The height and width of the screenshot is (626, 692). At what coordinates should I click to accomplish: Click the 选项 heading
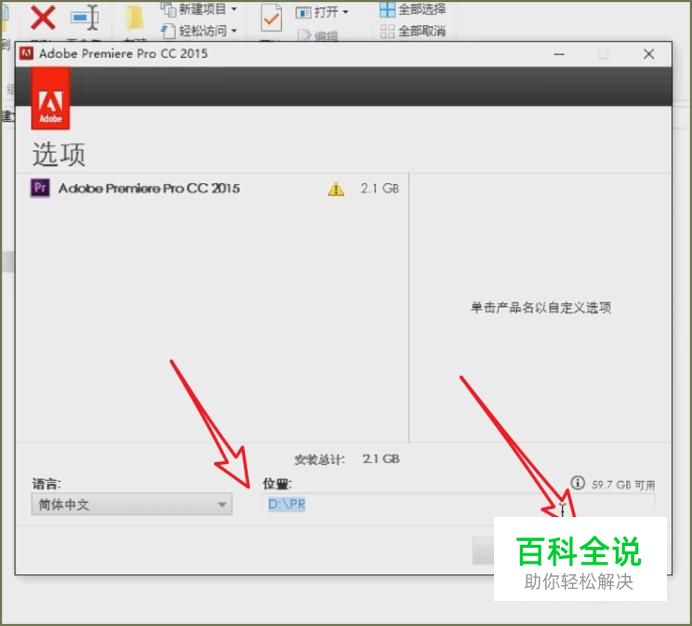59,155
